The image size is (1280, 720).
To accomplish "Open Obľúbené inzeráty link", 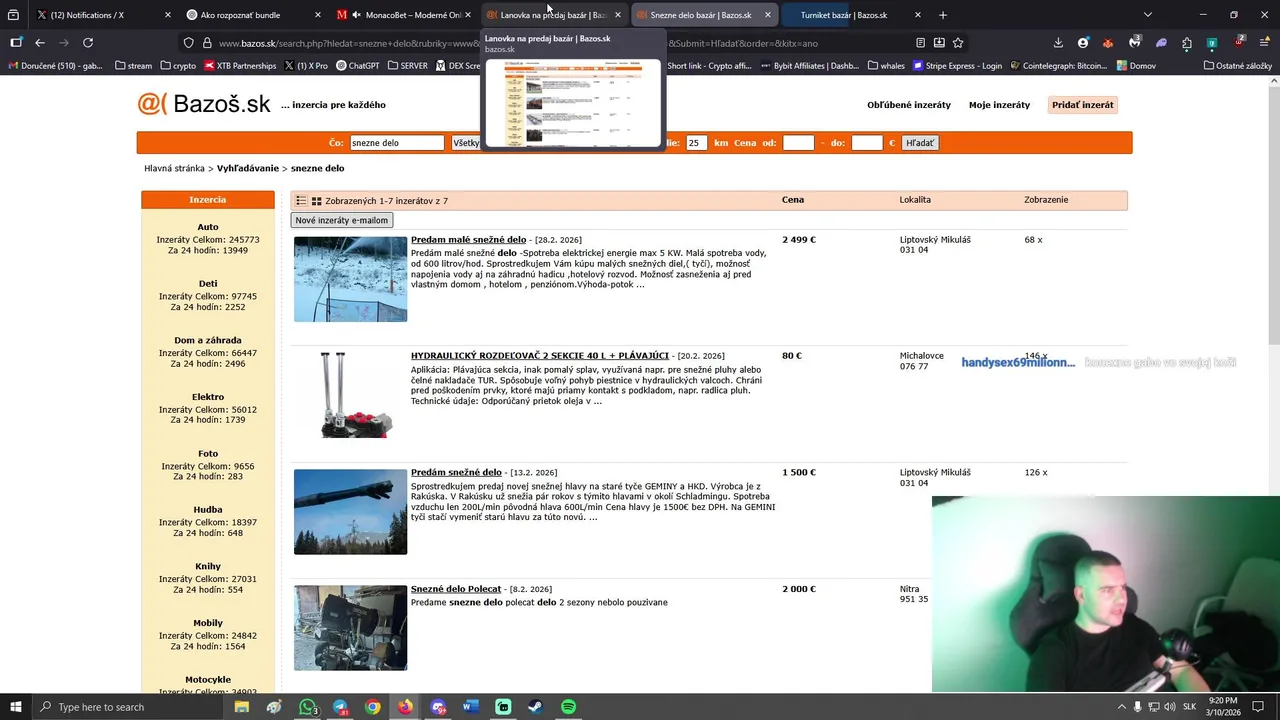I will click(909, 105).
